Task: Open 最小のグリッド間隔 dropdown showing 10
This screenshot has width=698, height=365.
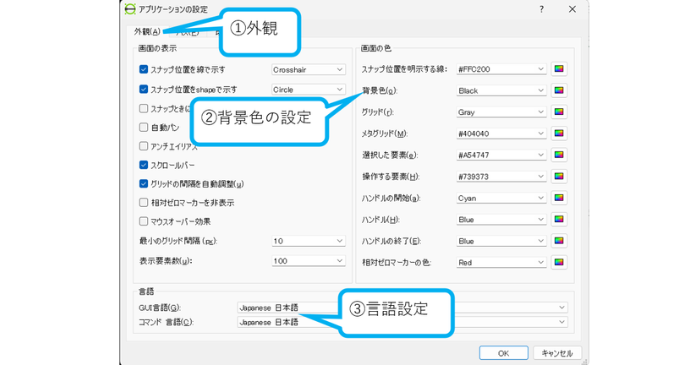Action: 308,241
